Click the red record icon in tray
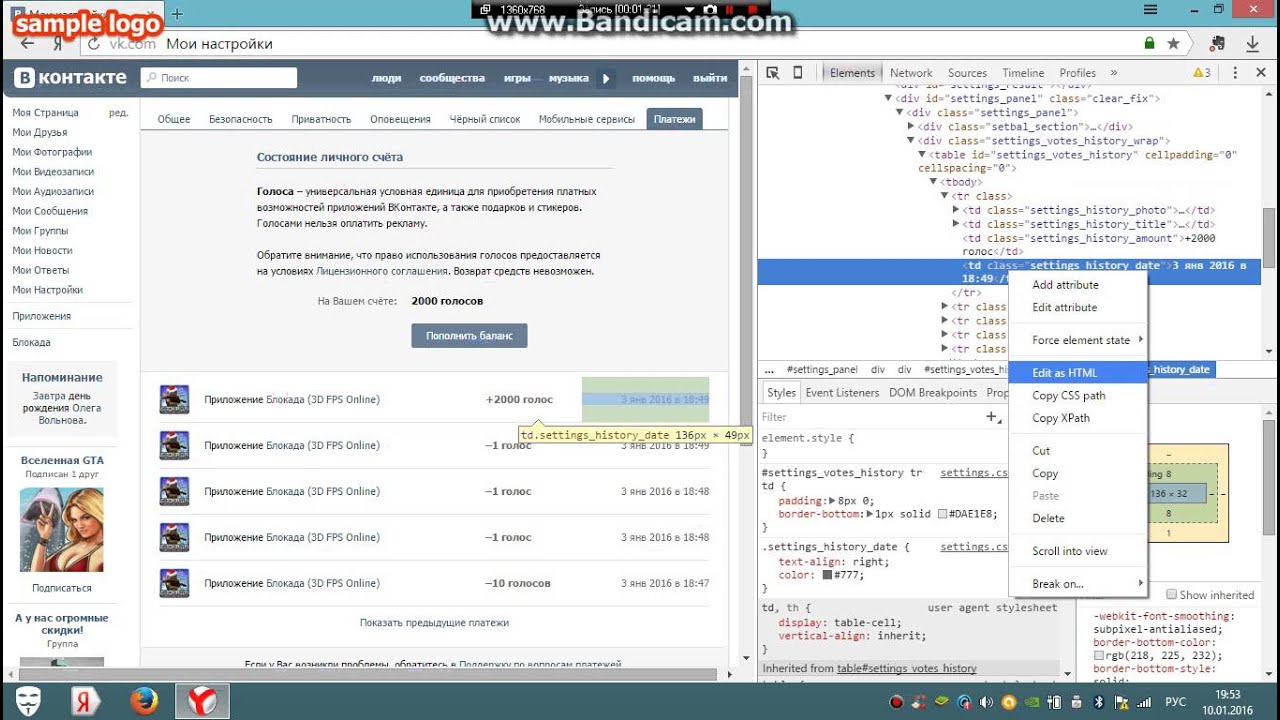The height and width of the screenshot is (720, 1280). pyautogui.click(x=896, y=702)
